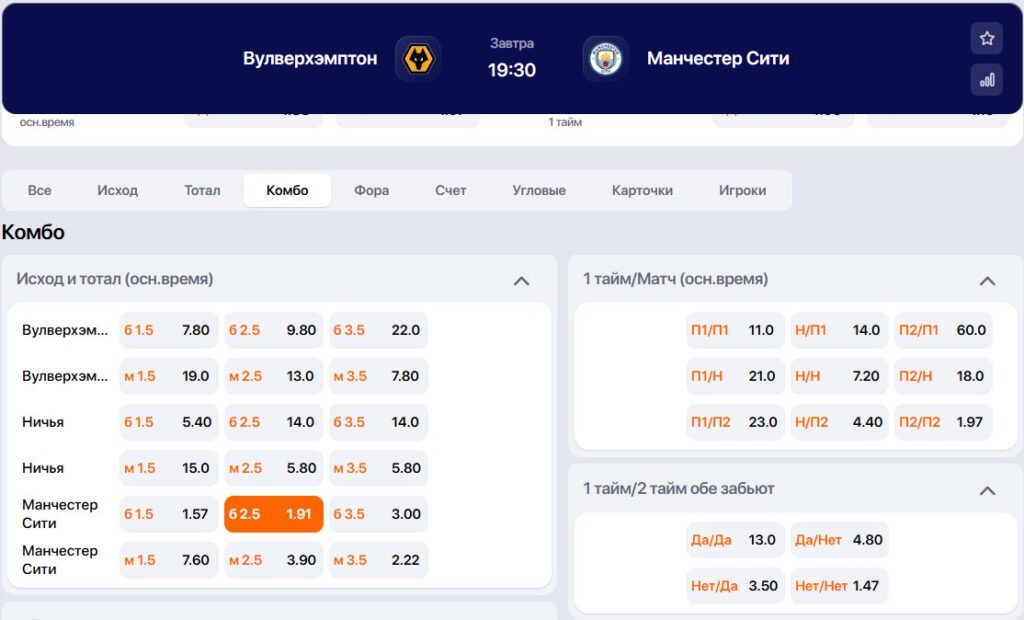Choose Вулверхэмптон м 1.5 odds 19.0

168,376
